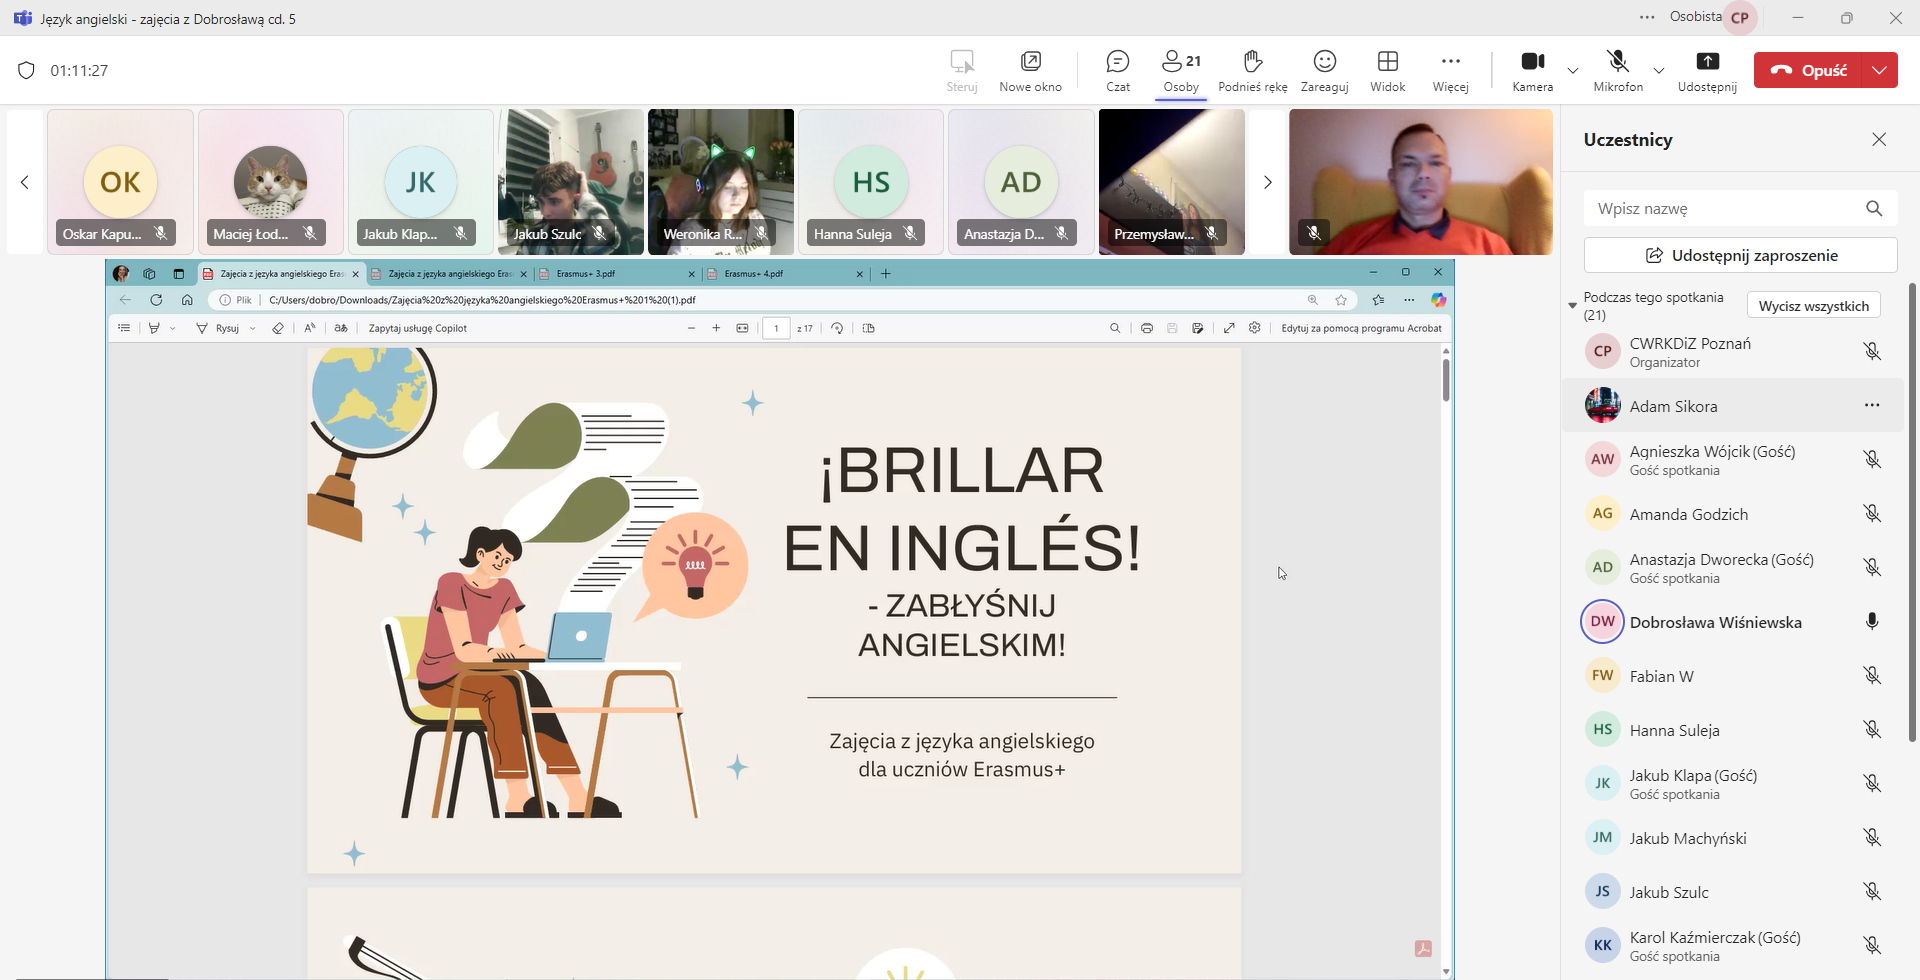Raise hand with Podnieś rękę
The image size is (1920, 980).
tap(1253, 71)
